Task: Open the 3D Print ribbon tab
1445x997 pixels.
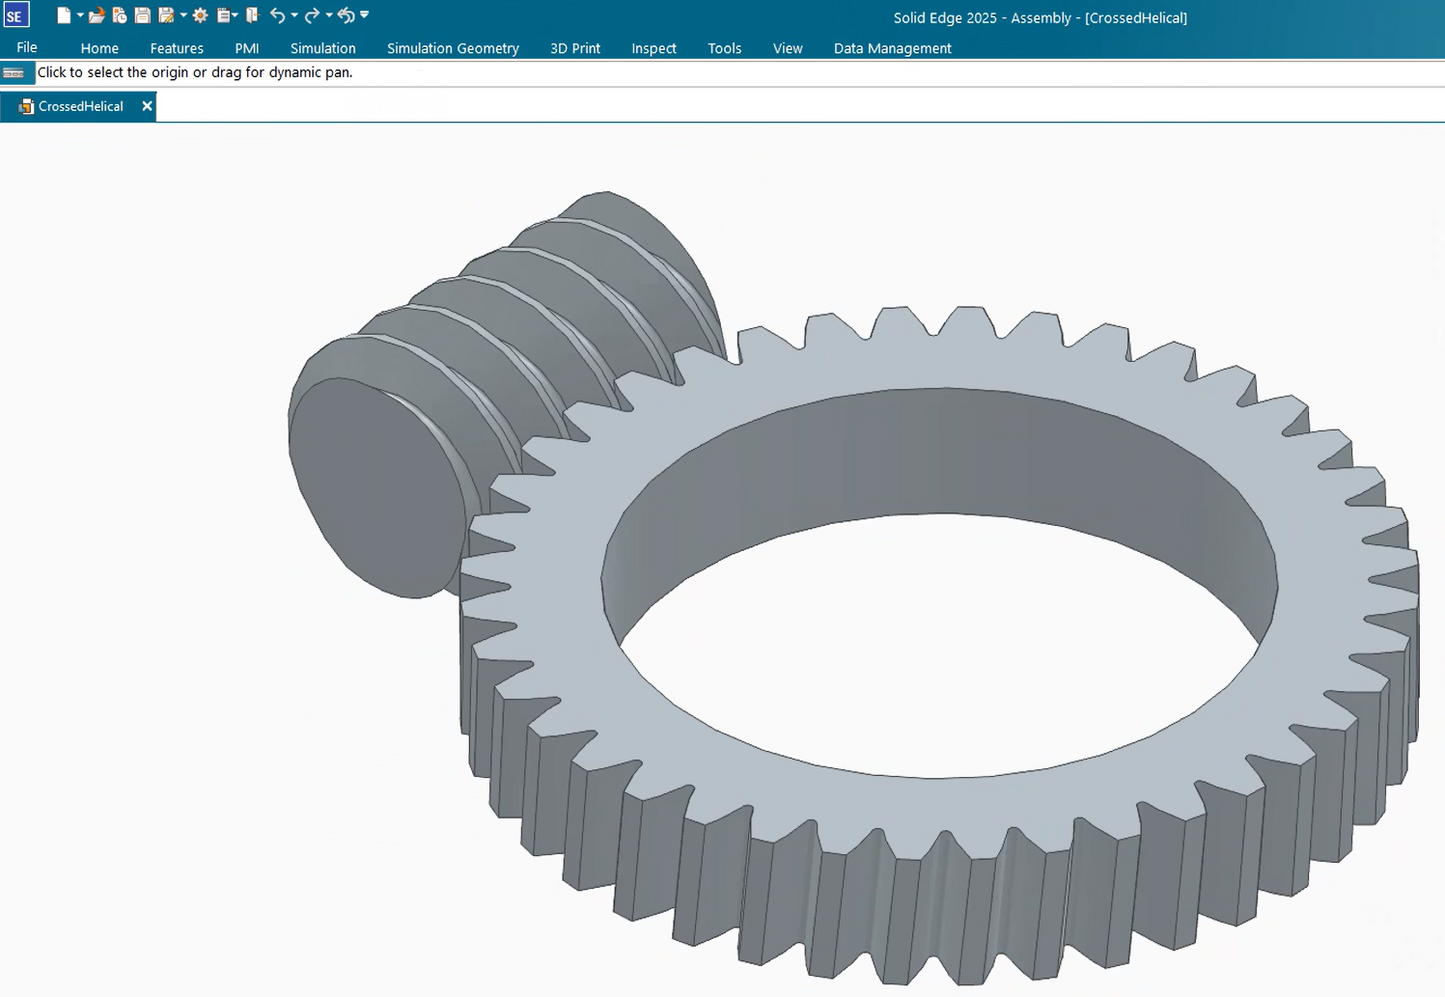Action: tap(575, 48)
